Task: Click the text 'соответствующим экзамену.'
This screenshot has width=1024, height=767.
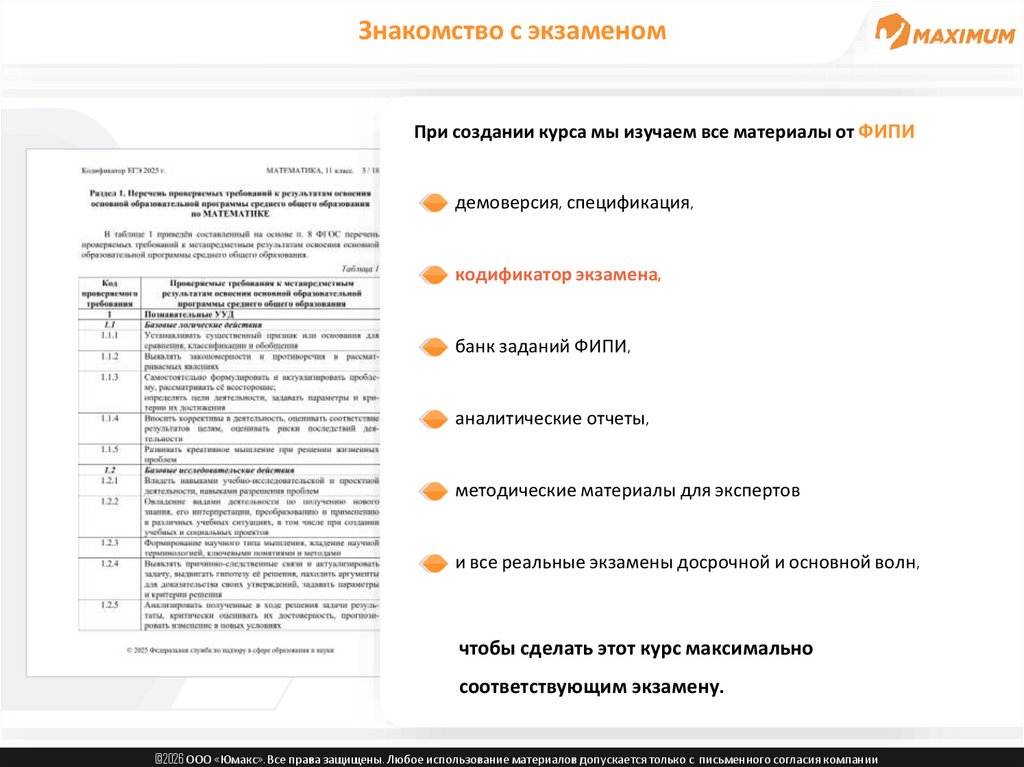Action: (592, 687)
